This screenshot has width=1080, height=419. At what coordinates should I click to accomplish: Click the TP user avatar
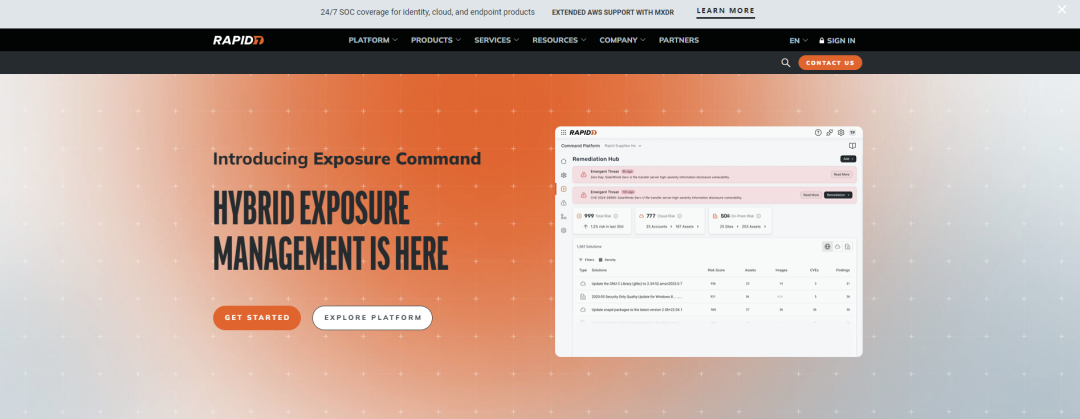coord(852,132)
